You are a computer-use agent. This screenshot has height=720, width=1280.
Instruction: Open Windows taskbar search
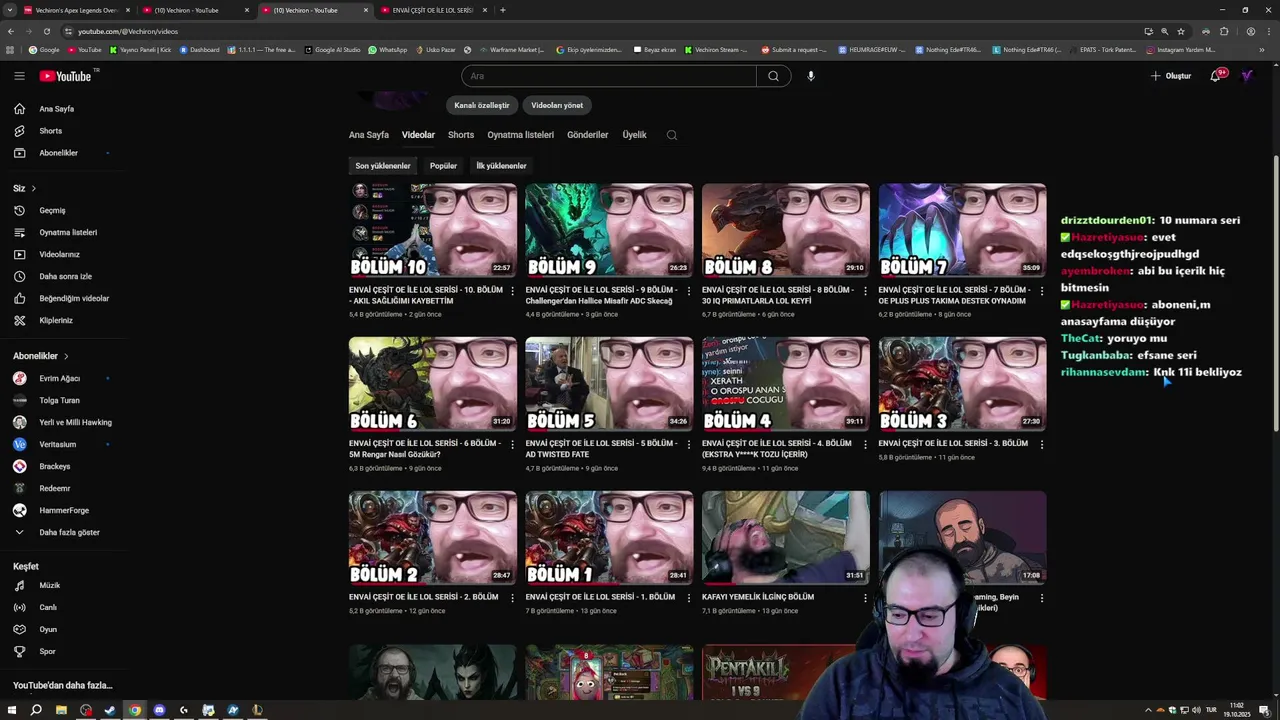(36, 710)
